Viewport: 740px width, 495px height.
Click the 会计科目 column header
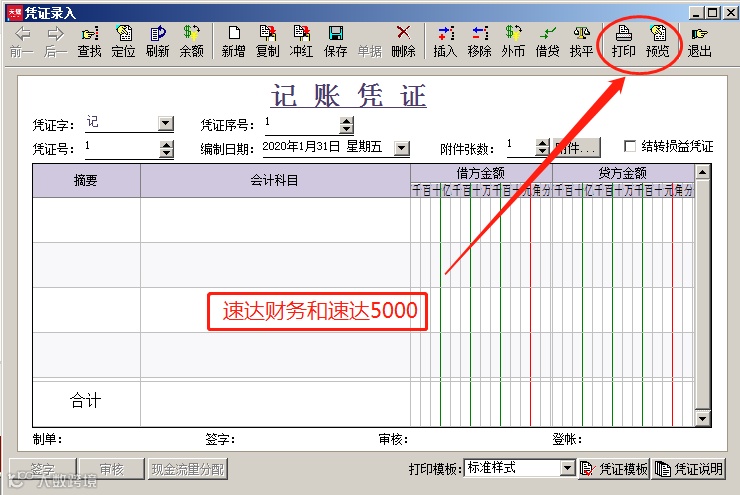click(x=275, y=180)
